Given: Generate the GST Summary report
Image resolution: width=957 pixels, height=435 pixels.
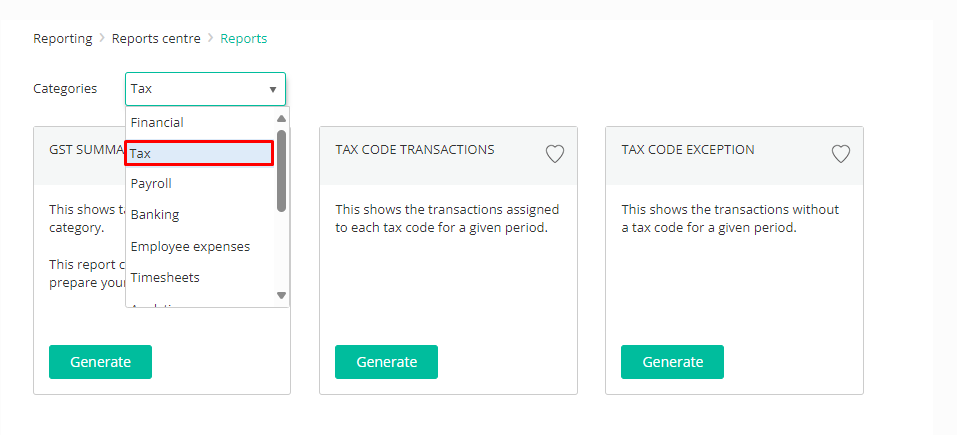Looking at the screenshot, I should click(100, 362).
